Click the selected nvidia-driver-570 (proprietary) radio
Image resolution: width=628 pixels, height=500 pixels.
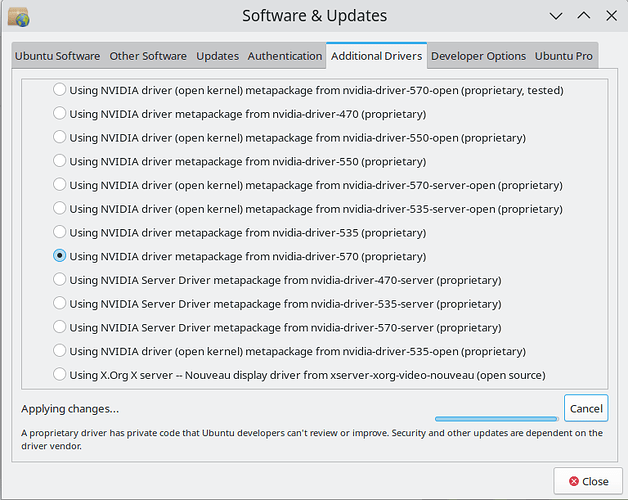coord(59,256)
